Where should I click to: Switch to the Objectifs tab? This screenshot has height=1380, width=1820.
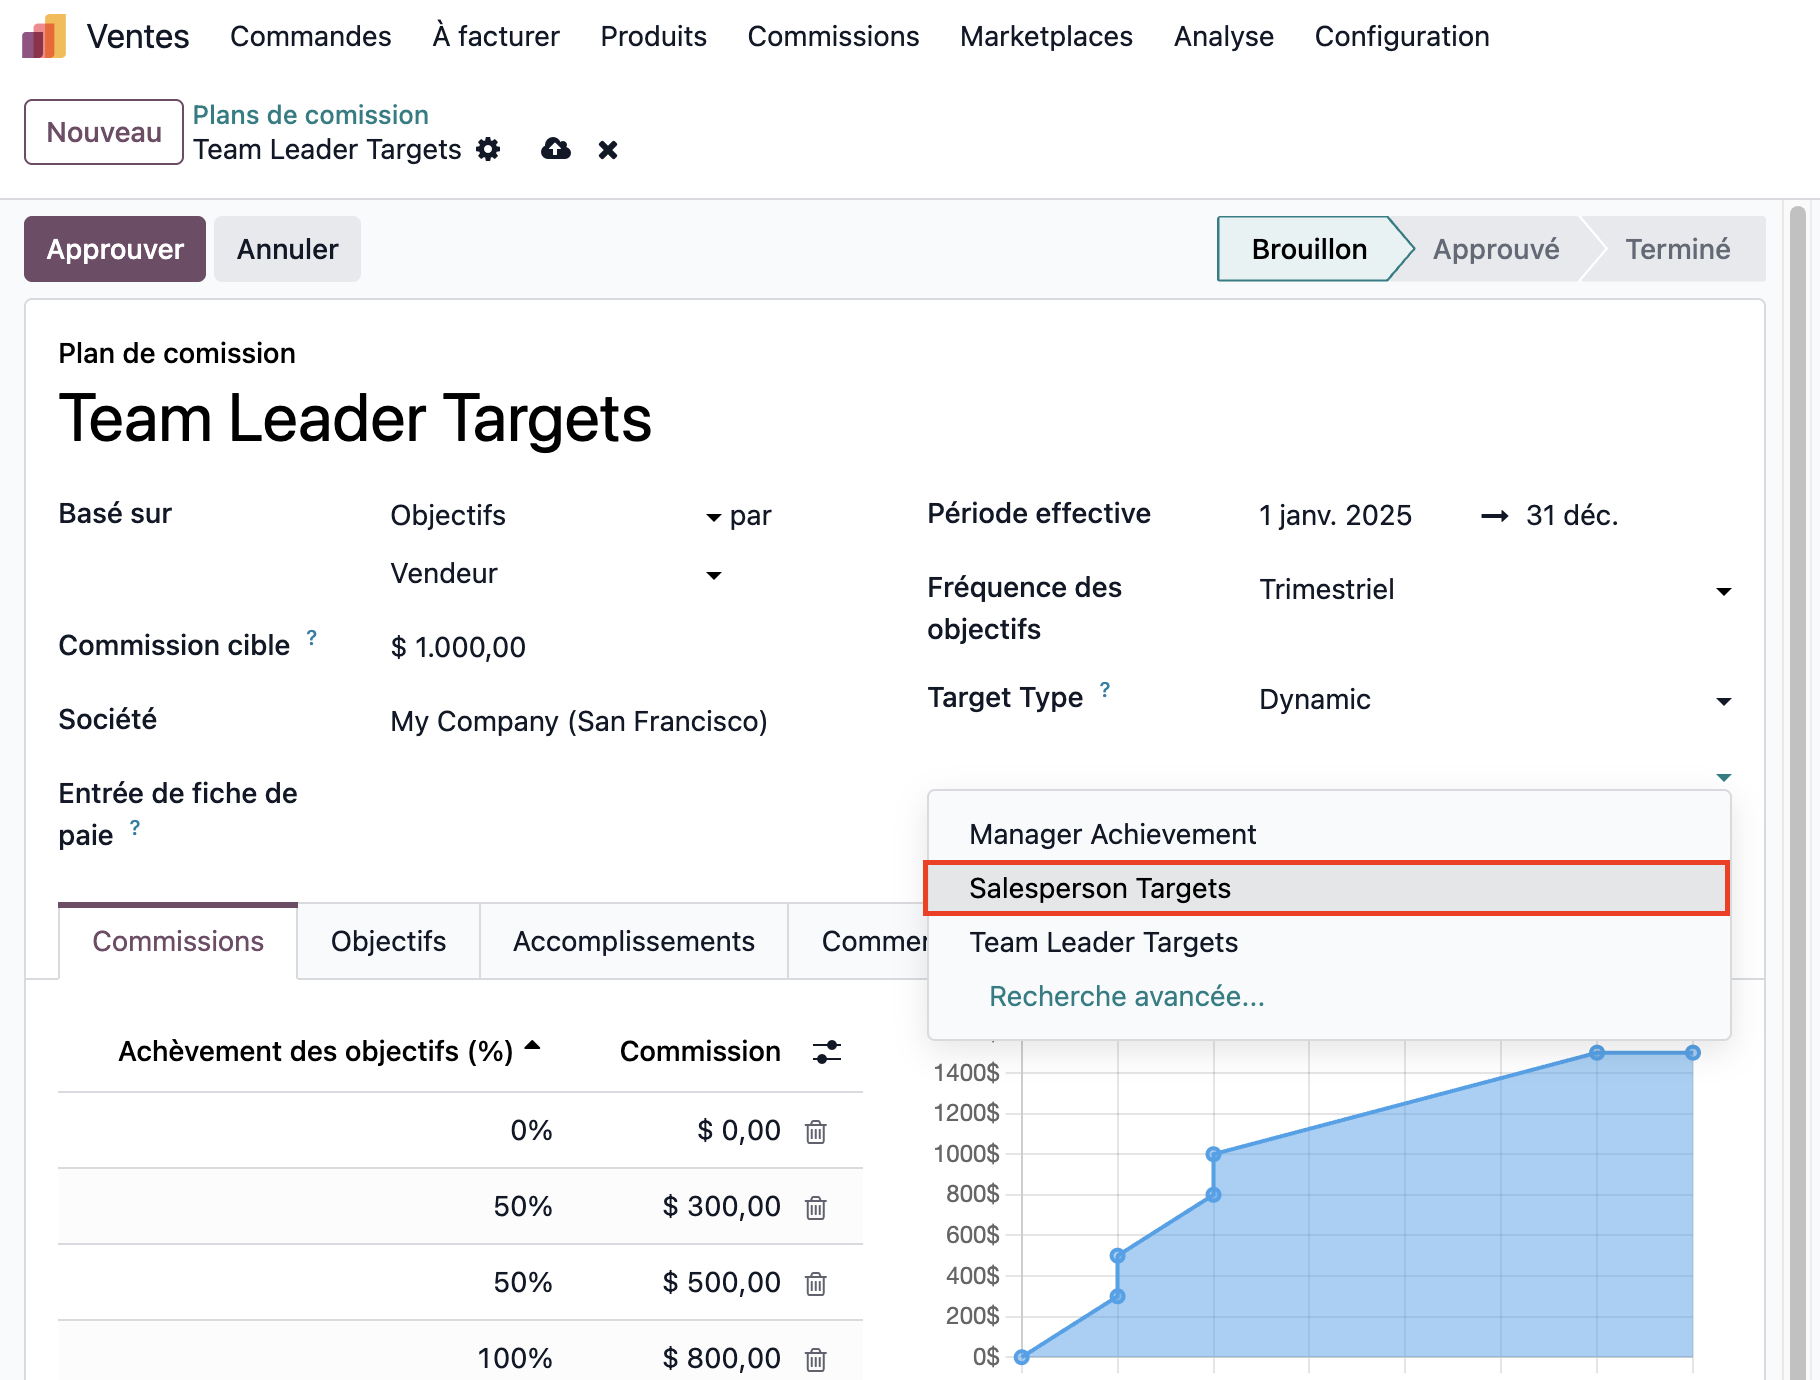(389, 942)
